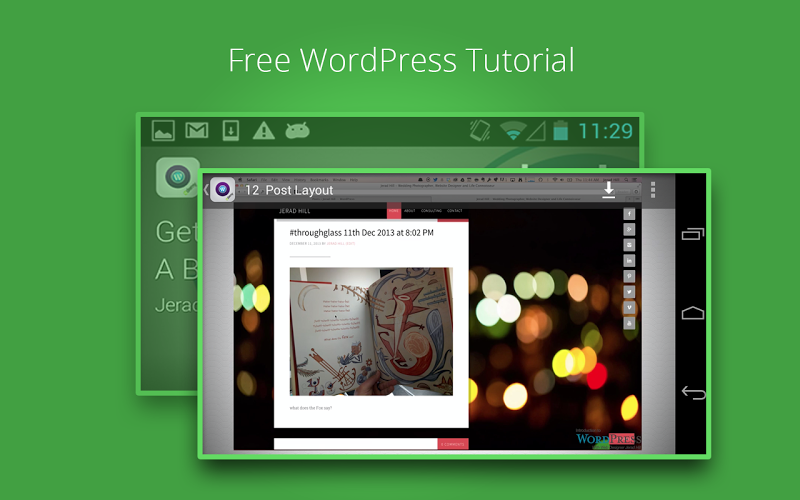
Task: Tap the warning triangle in the status bar
Action: (264, 131)
